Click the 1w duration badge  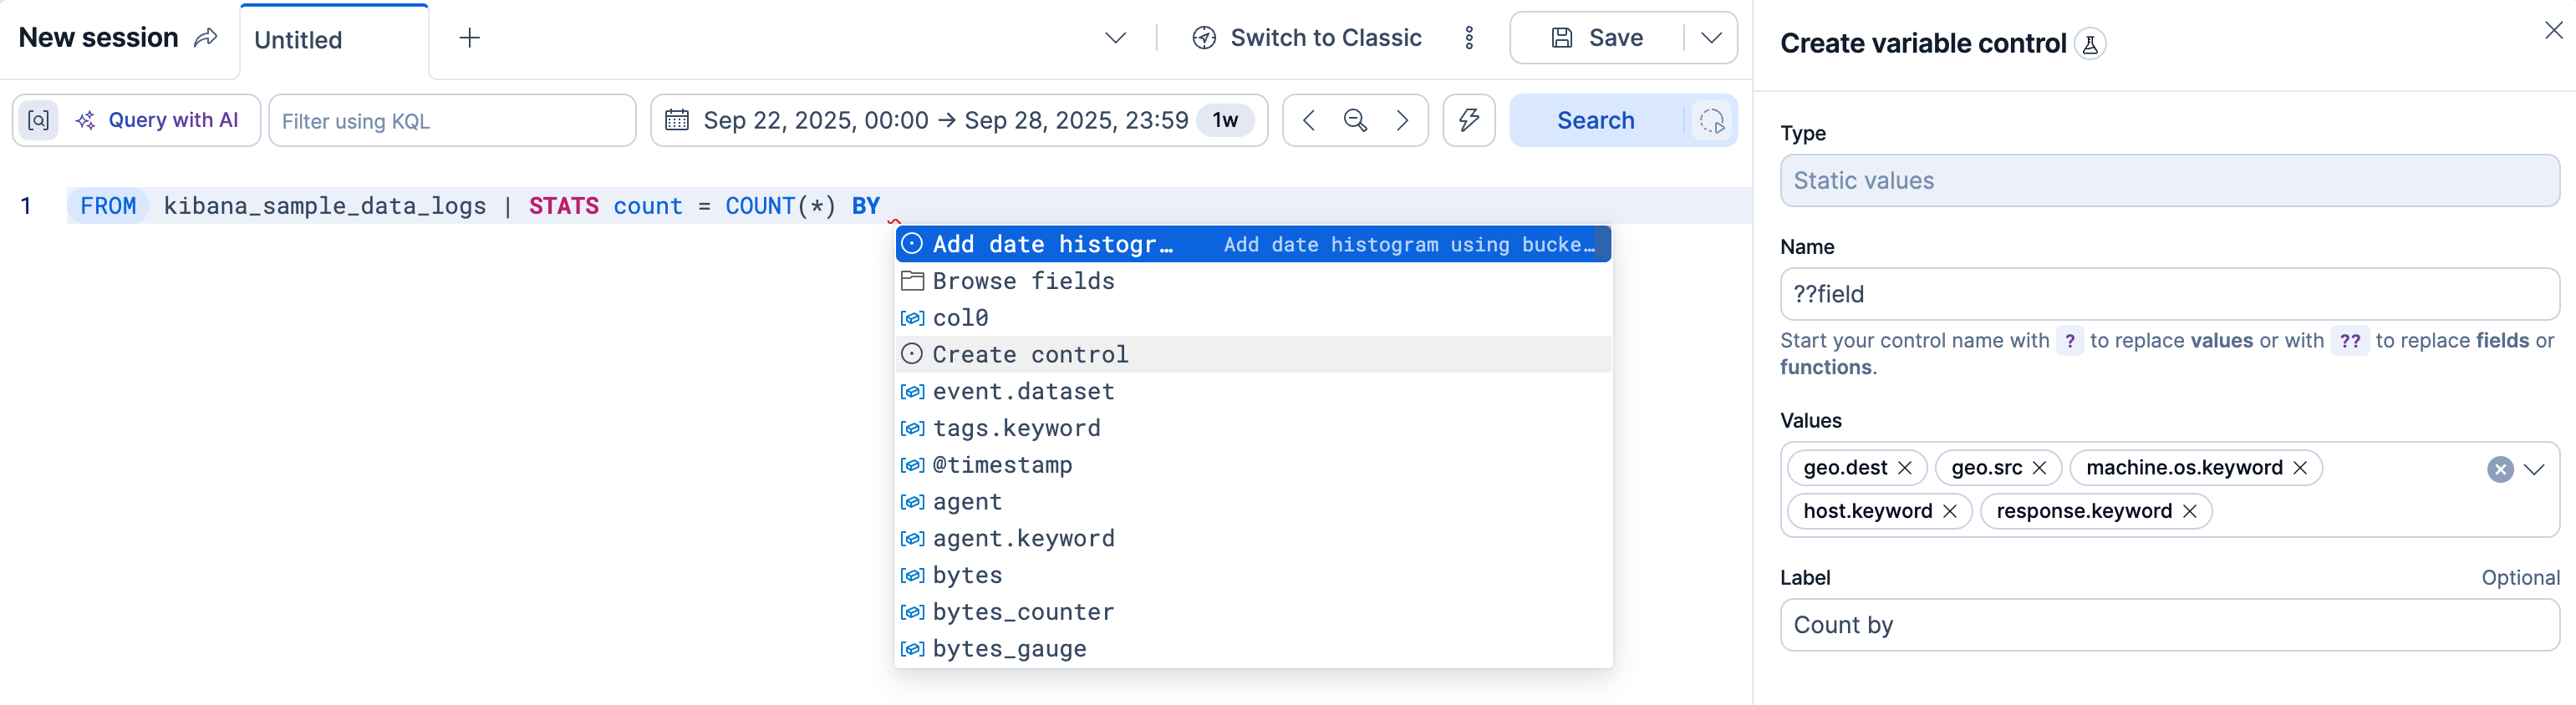1225,120
